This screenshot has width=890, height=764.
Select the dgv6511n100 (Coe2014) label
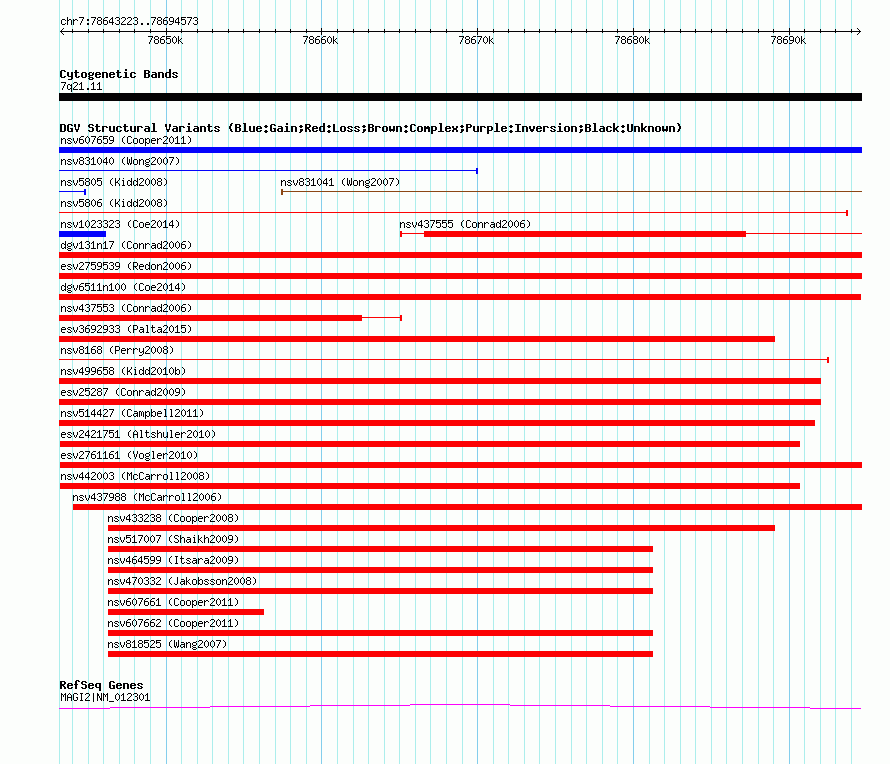click(x=123, y=287)
